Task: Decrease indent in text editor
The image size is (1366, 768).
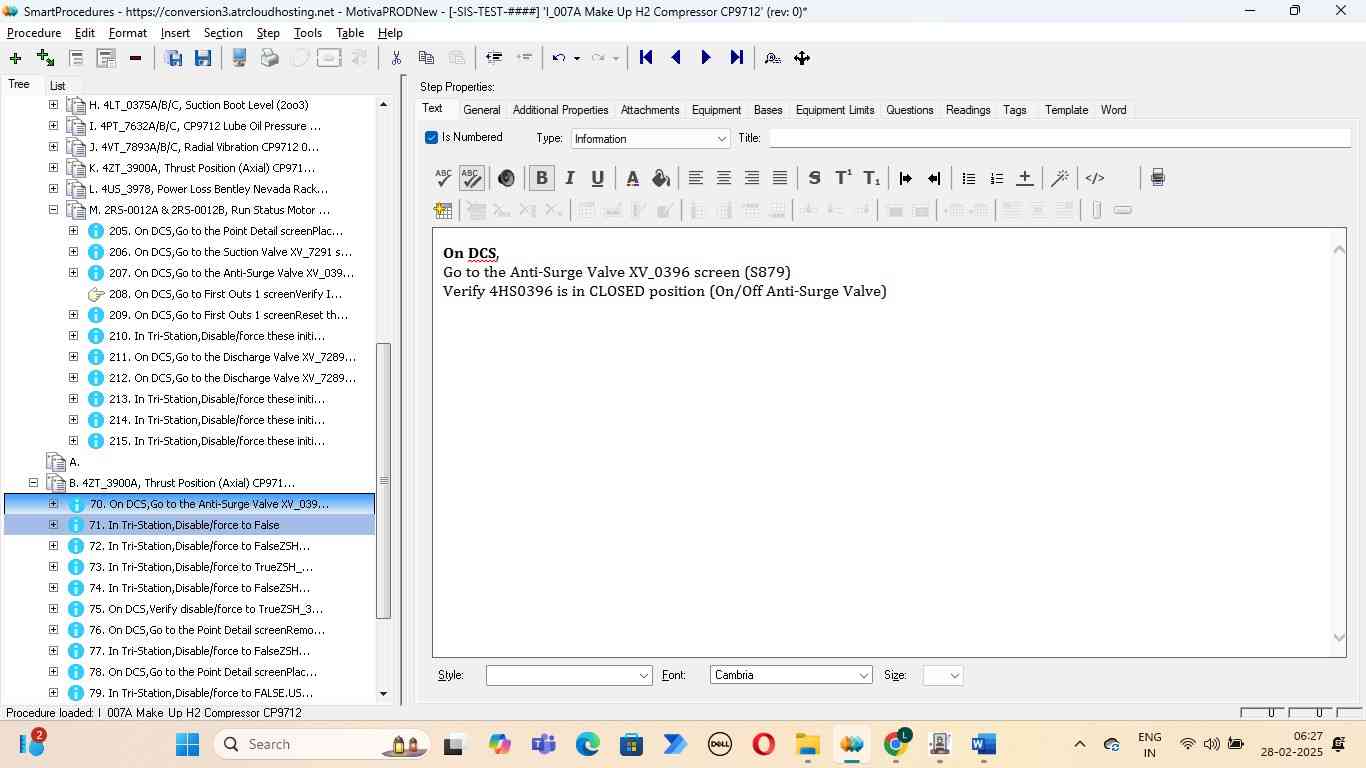Action: [934, 178]
